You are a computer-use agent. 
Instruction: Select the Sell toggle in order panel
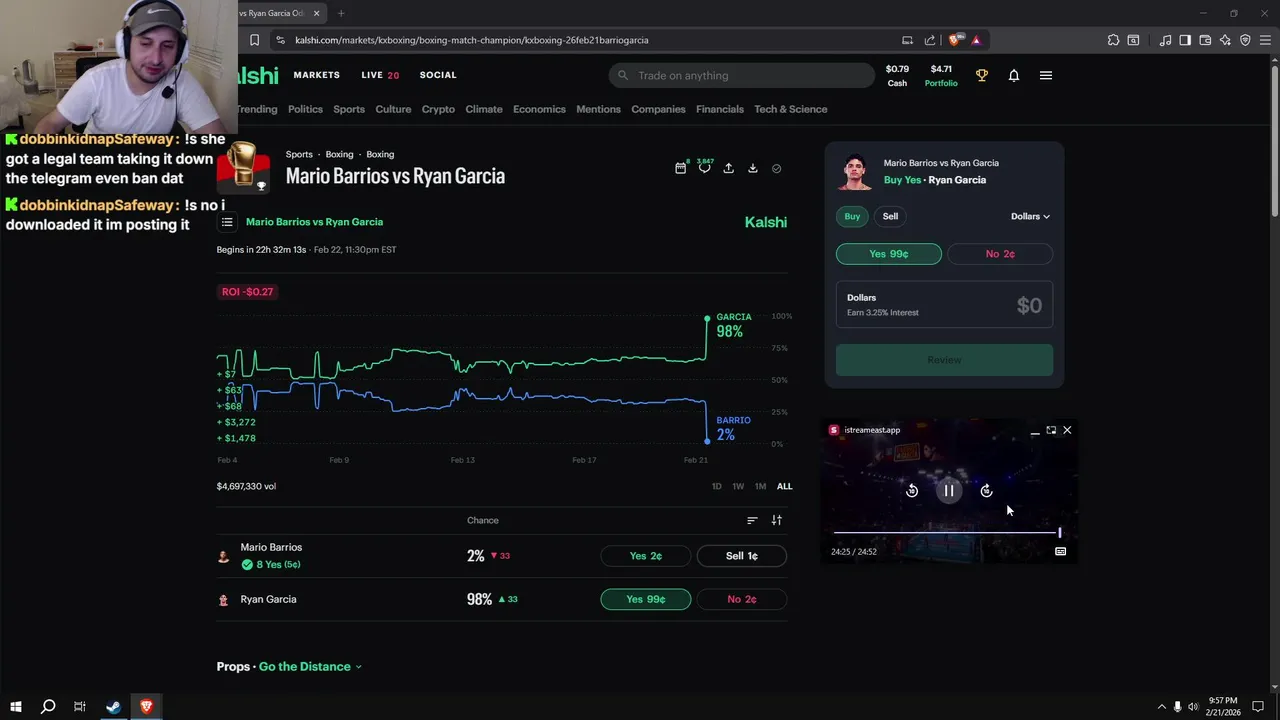point(890,216)
